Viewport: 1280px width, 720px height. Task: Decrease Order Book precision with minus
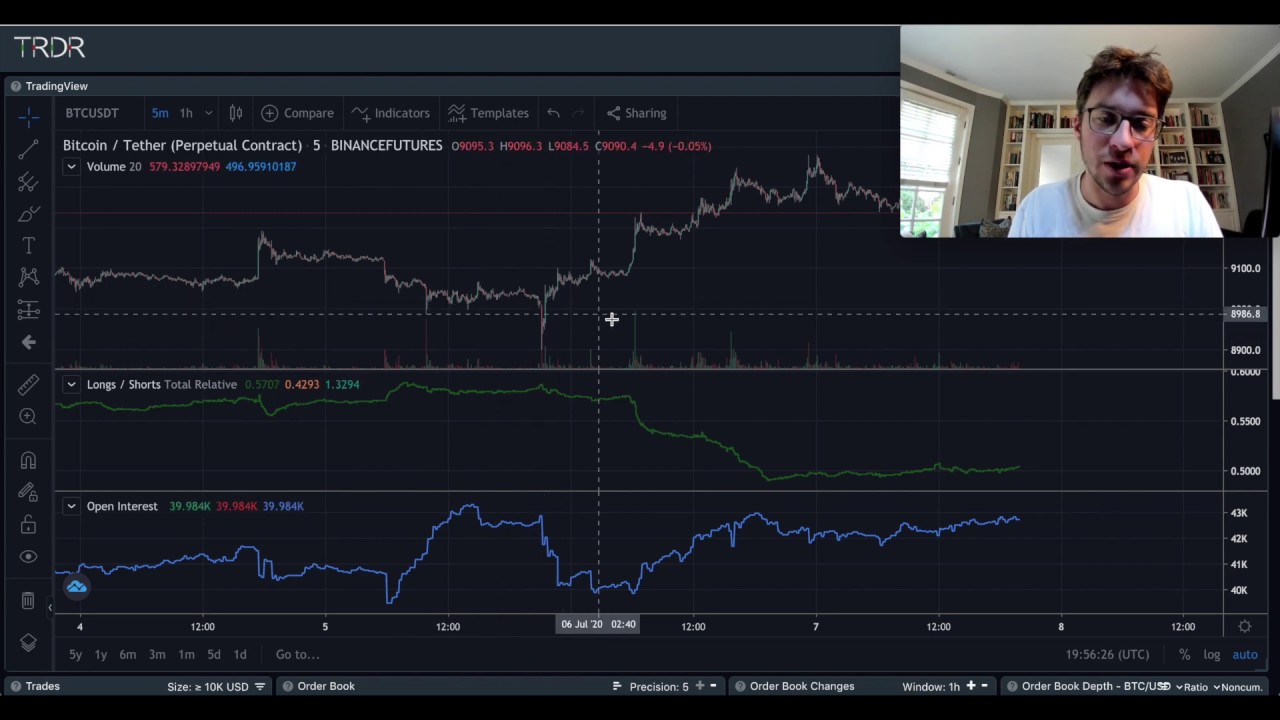[713, 686]
